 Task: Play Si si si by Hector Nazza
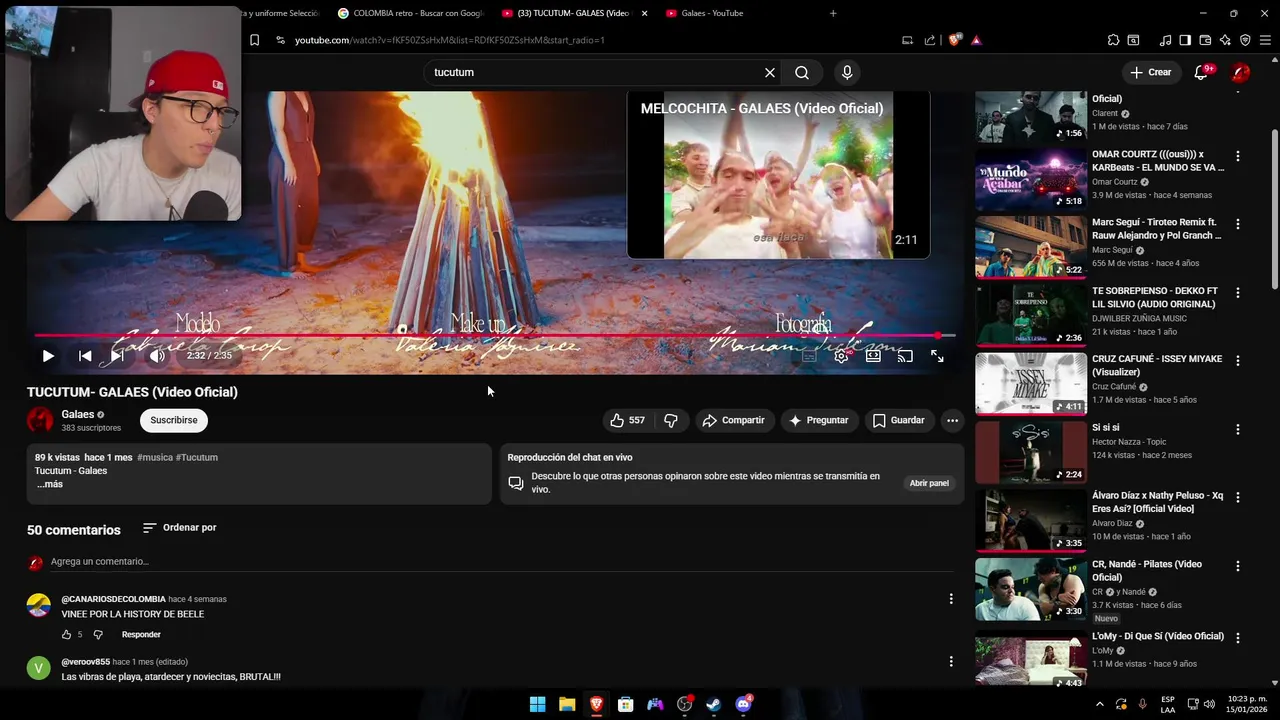pos(1030,452)
